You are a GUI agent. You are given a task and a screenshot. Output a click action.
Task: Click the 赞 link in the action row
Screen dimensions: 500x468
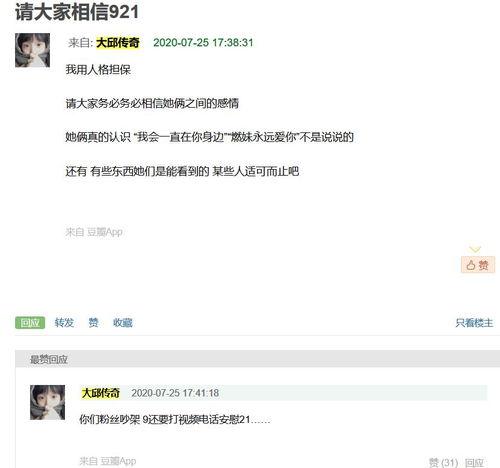(x=93, y=323)
